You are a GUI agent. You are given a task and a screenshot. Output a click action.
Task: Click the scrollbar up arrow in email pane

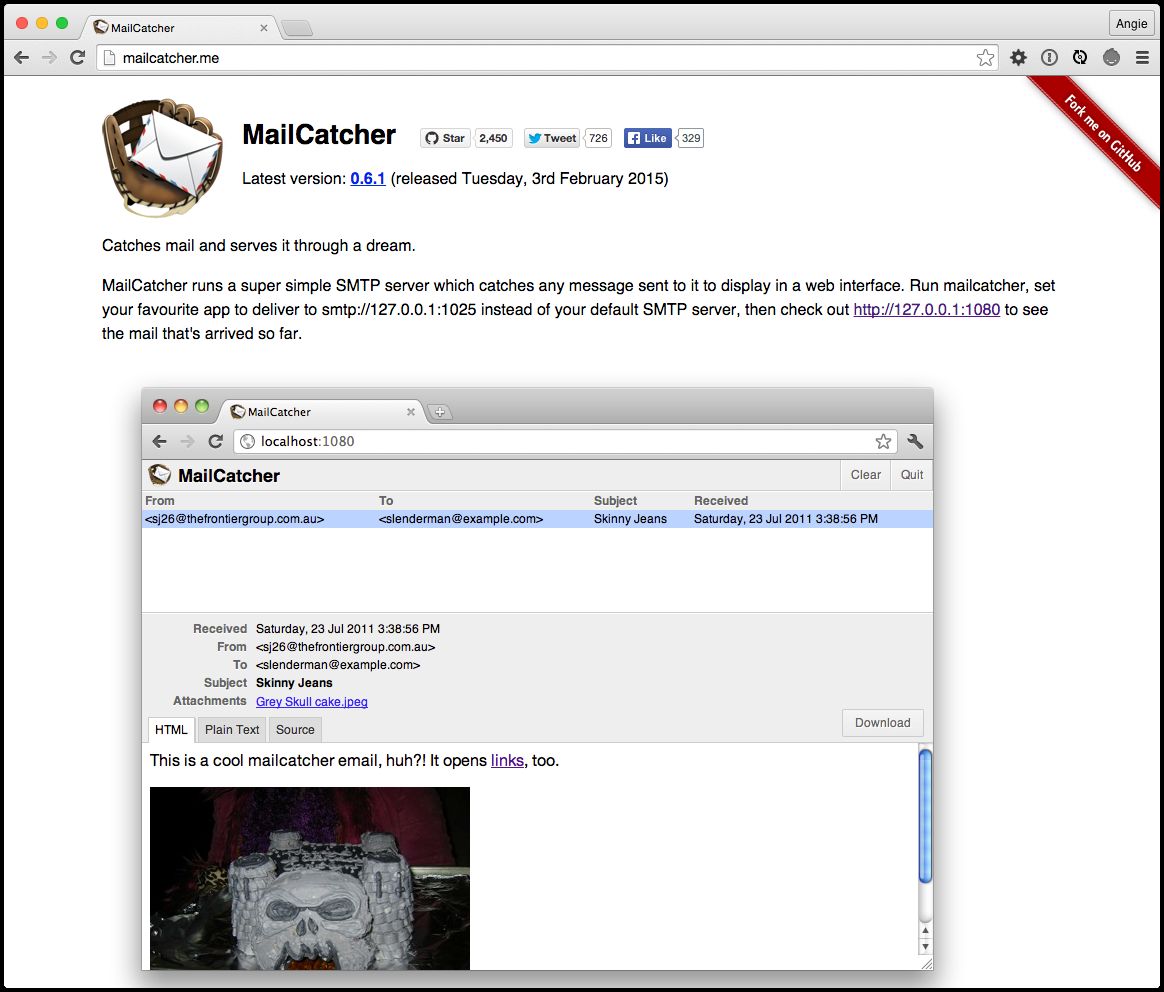(x=925, y=930)
